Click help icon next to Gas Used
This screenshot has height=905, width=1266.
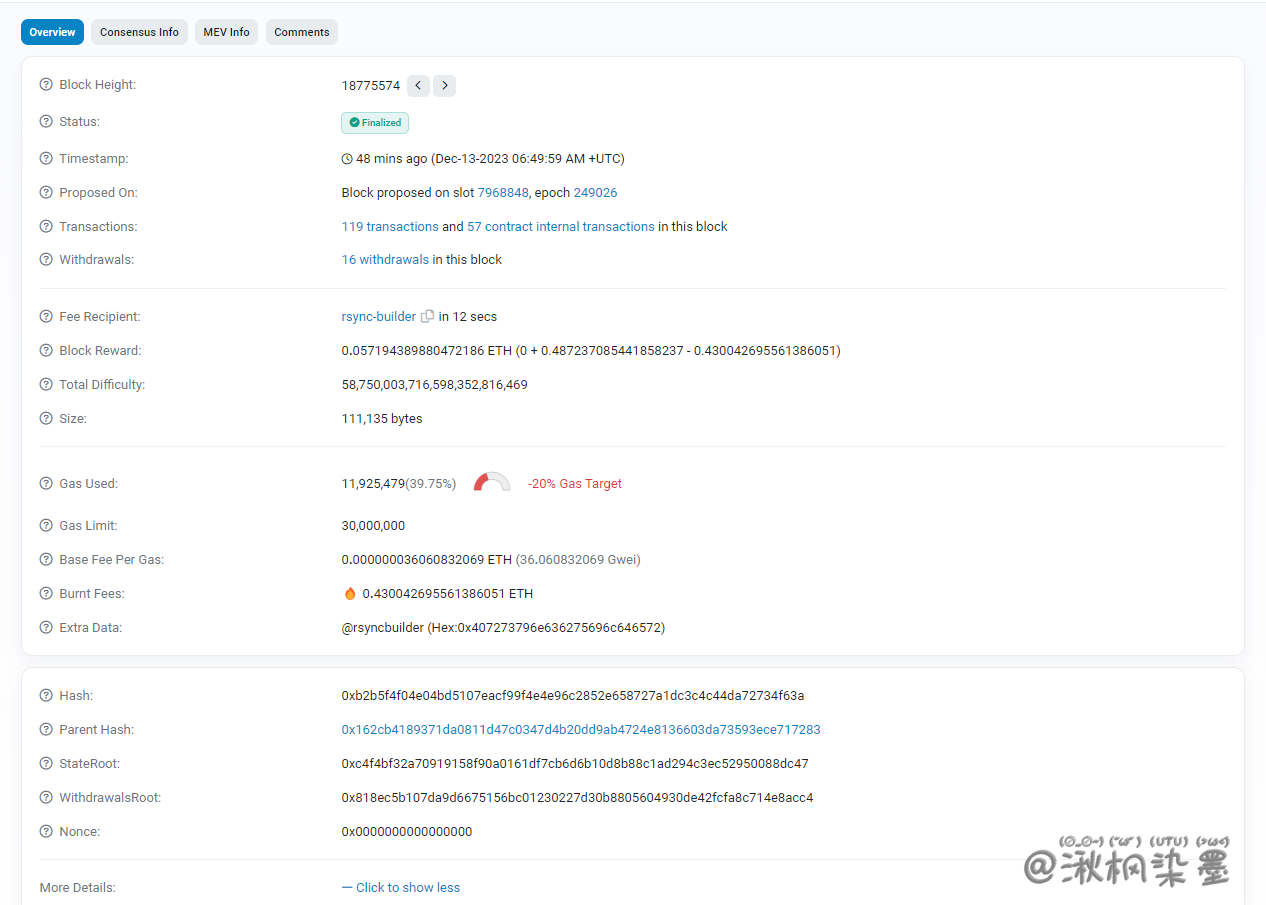pos(46,484)
